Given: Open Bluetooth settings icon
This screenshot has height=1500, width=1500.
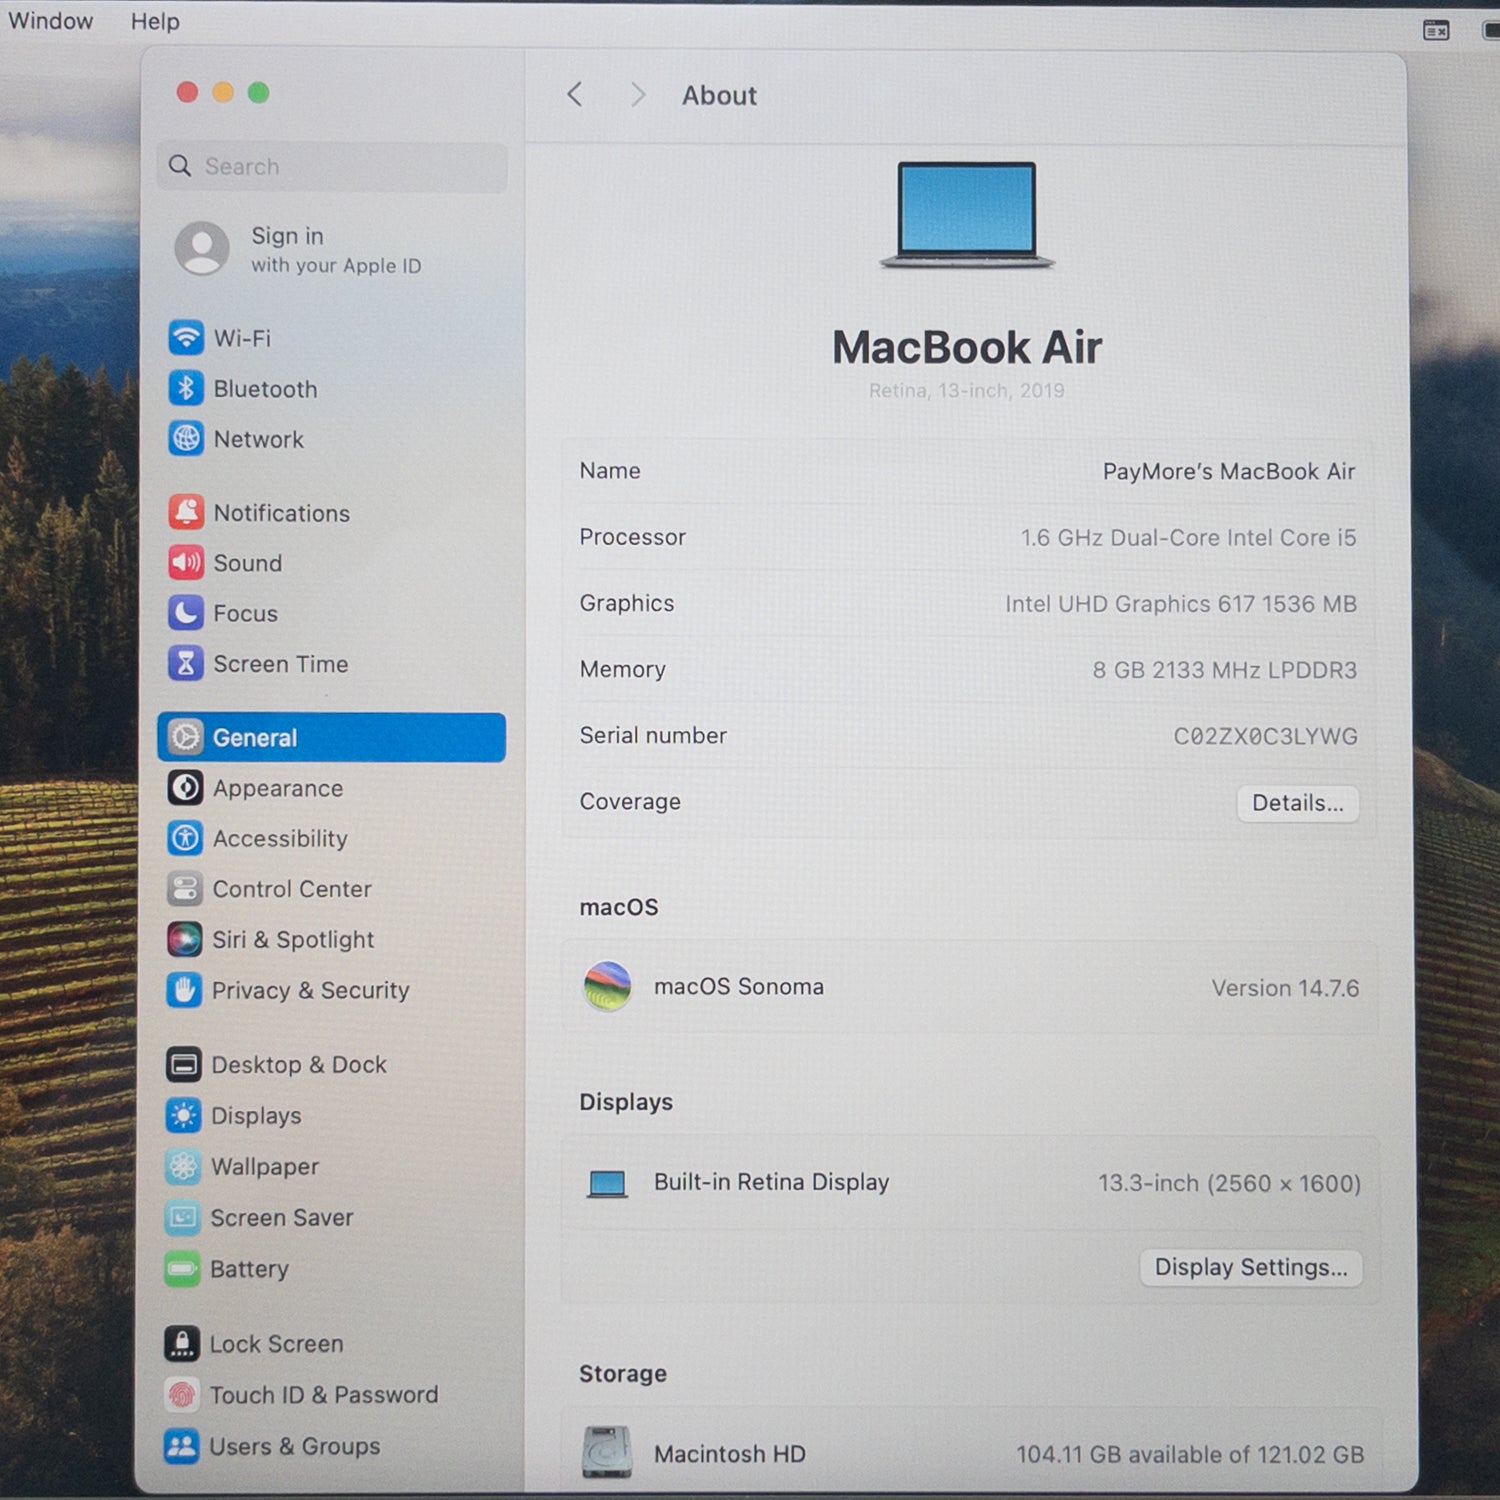Looking at the screenshot, I should [186, 388].
